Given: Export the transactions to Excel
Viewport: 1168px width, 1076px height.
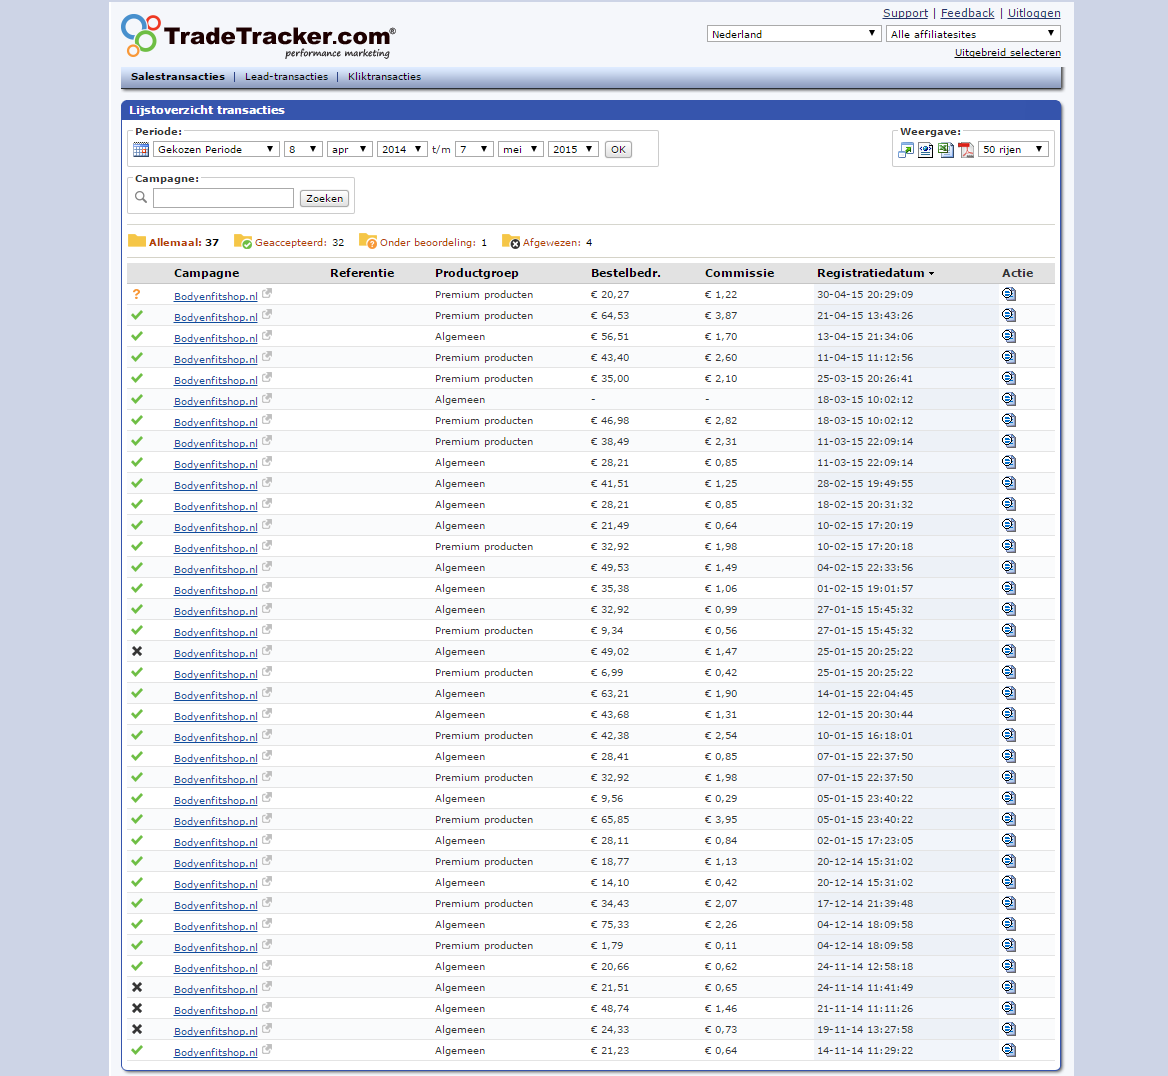Looking at the screenshot, I should click(945, 150).
